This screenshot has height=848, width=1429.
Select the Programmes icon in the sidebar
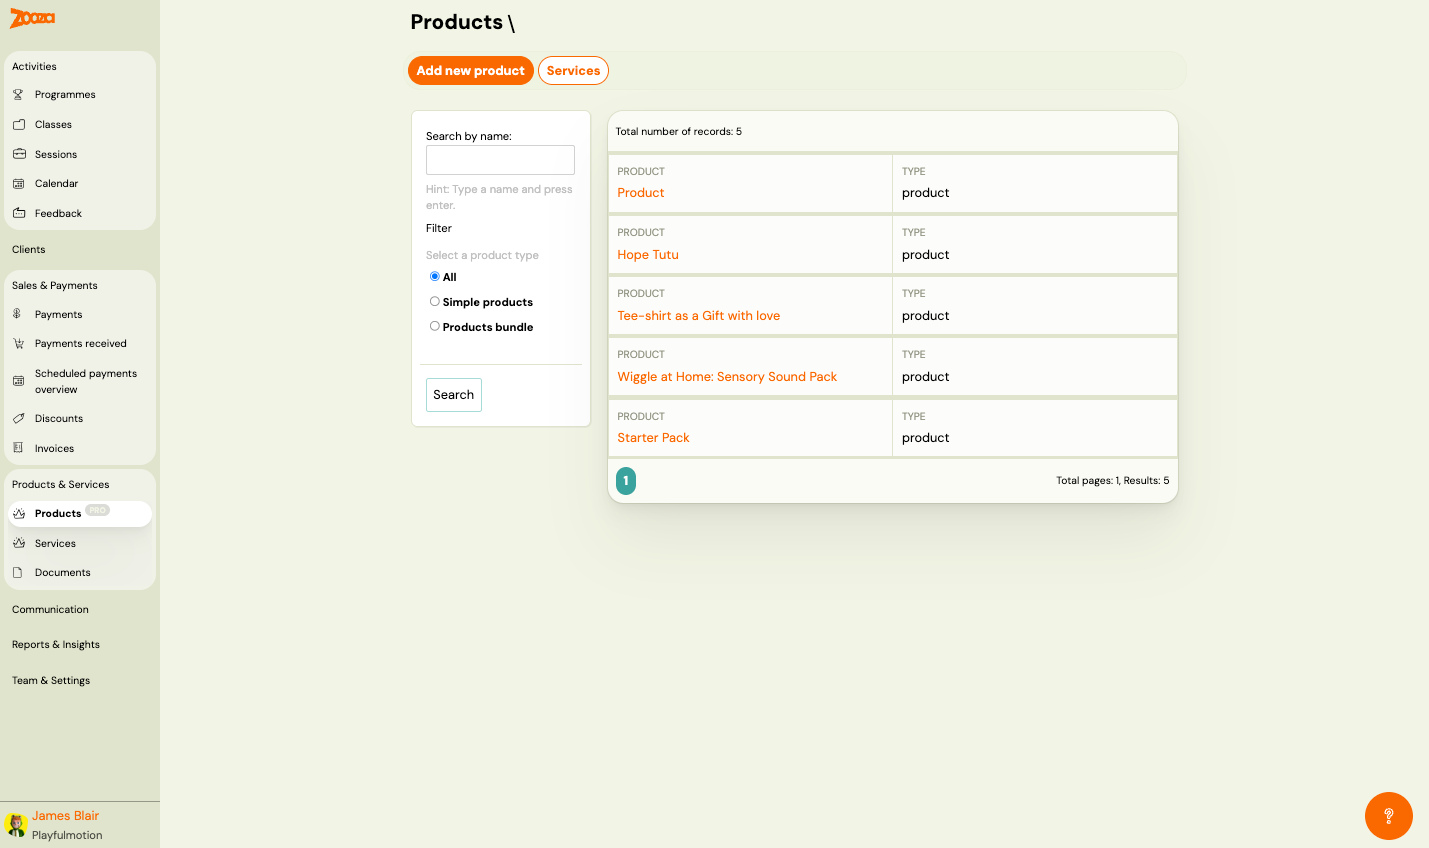pos(19,94)
